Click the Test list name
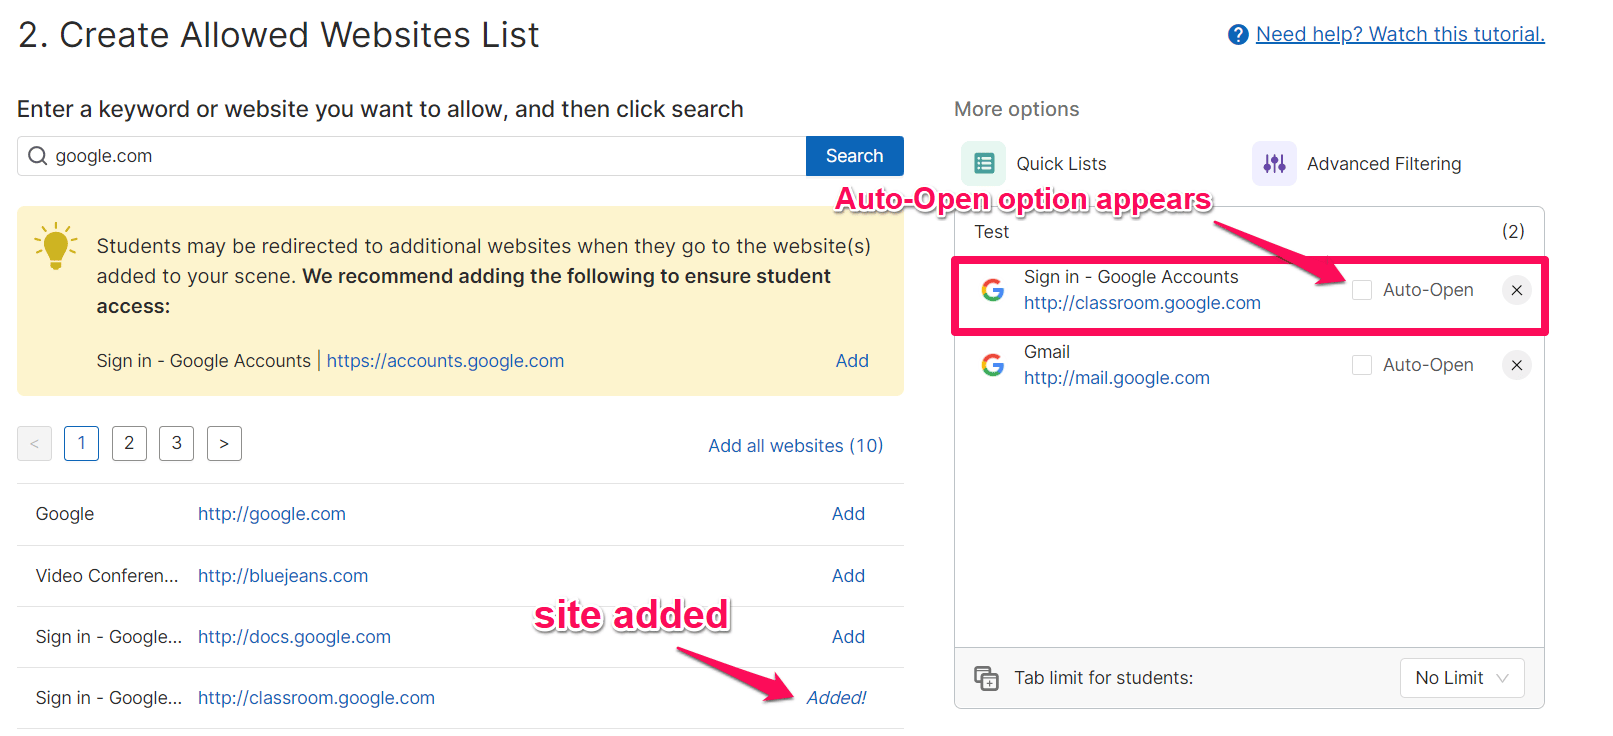1613x736 pixels. pos(992,232)
